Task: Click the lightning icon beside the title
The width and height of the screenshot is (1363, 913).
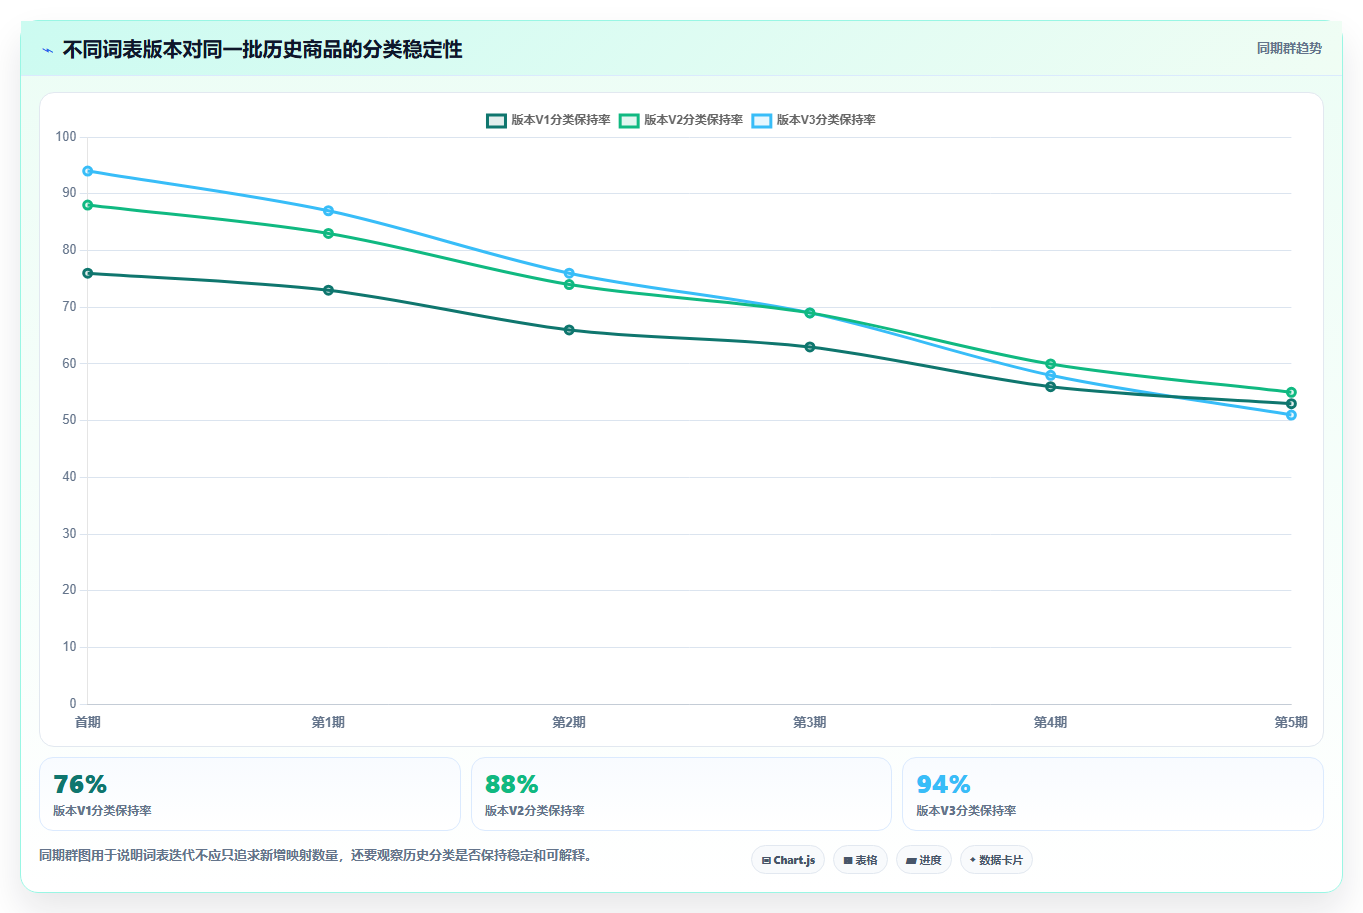Action: (x=47, y=50)
